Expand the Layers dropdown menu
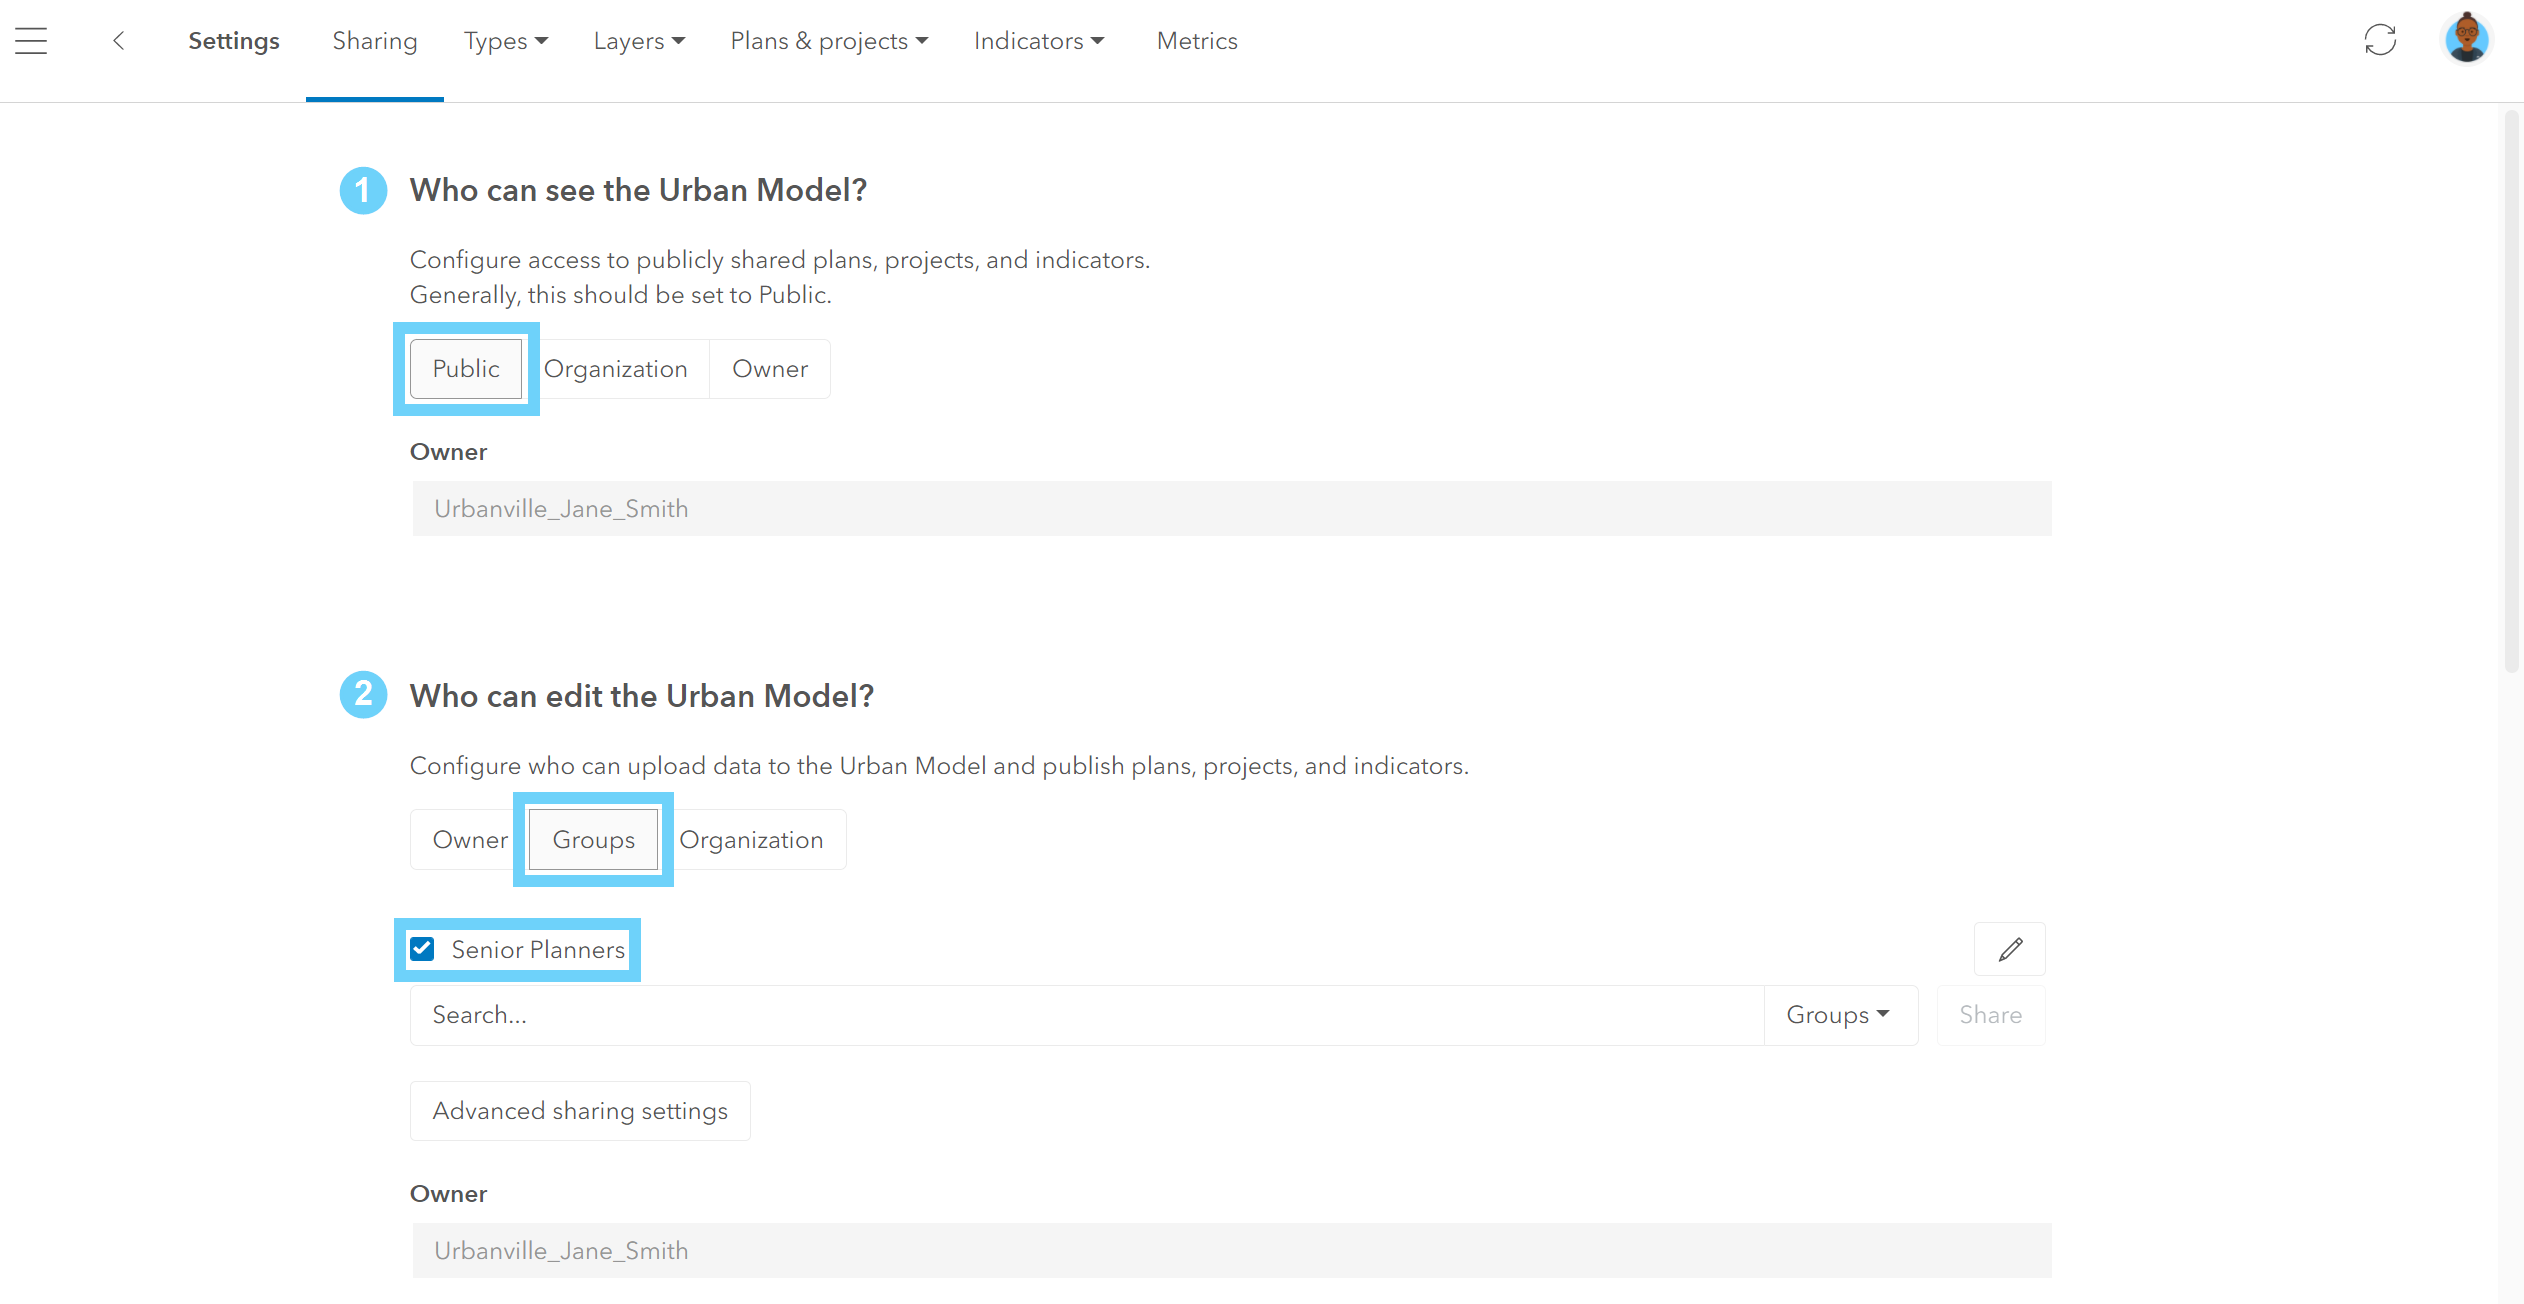 tap(638, 41)
